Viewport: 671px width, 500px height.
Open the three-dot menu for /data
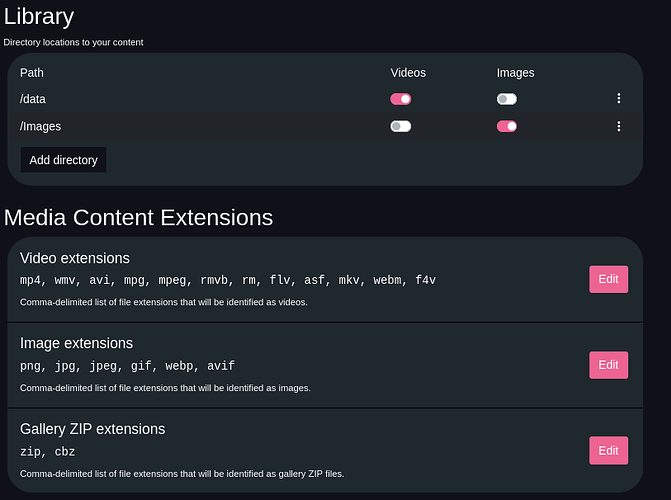618,98
